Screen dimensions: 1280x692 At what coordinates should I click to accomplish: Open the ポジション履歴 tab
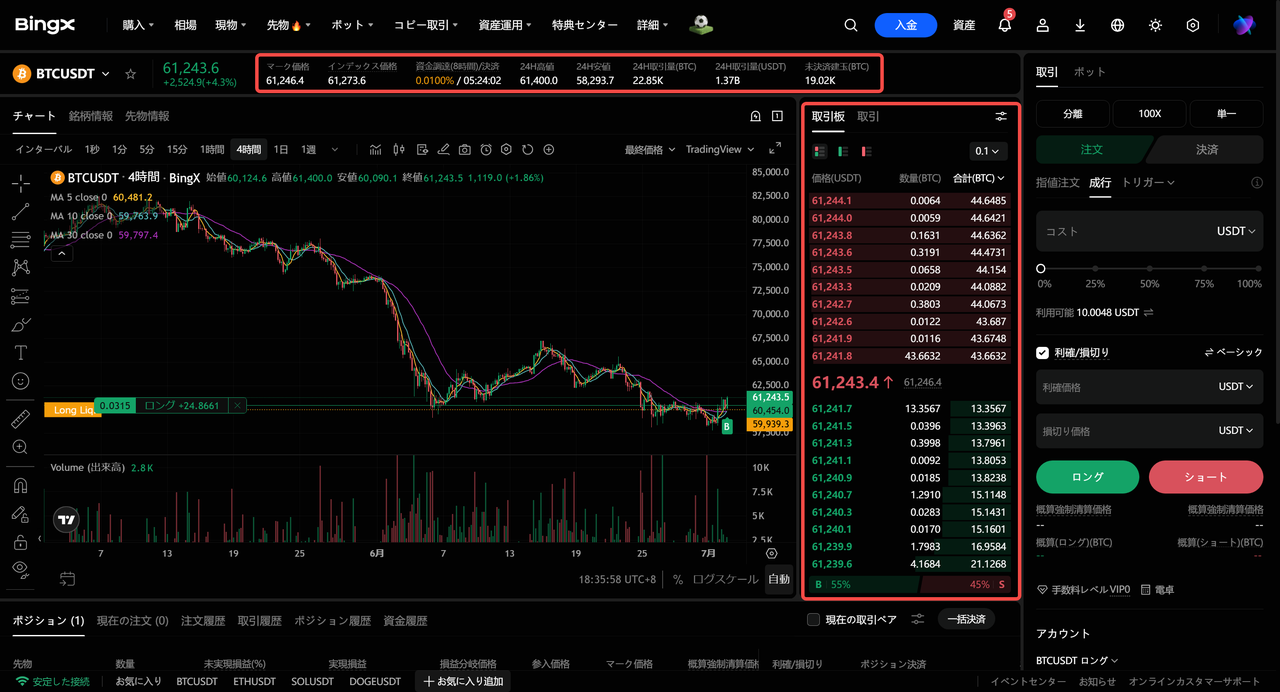pos(333,620)
